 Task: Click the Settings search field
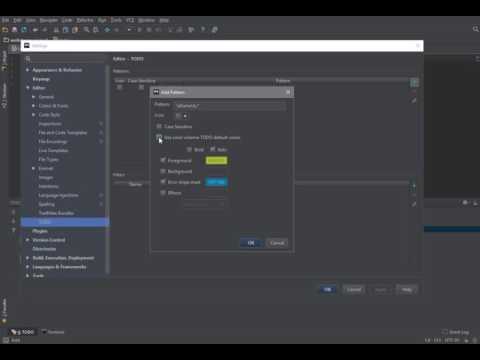point(65,59)
